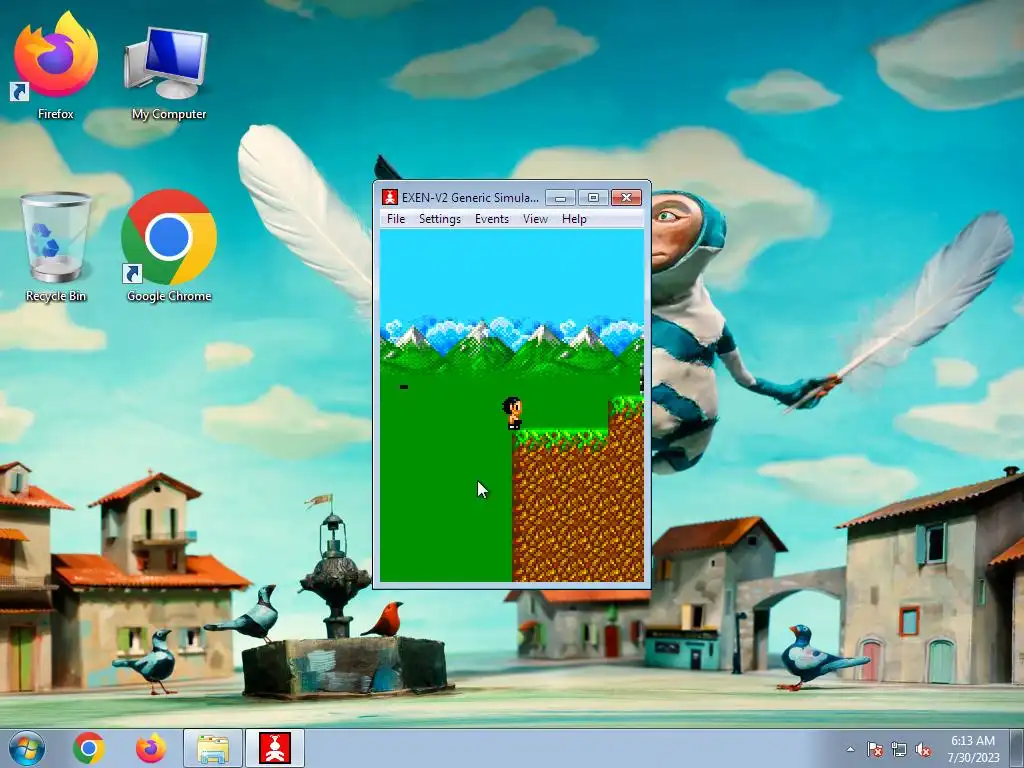Image resolution: width=1024 pixels, height=768 pixels.
Task: Click the EXEN simulator taskbar button
Action: pyautogui.click(x=275, y=748)
